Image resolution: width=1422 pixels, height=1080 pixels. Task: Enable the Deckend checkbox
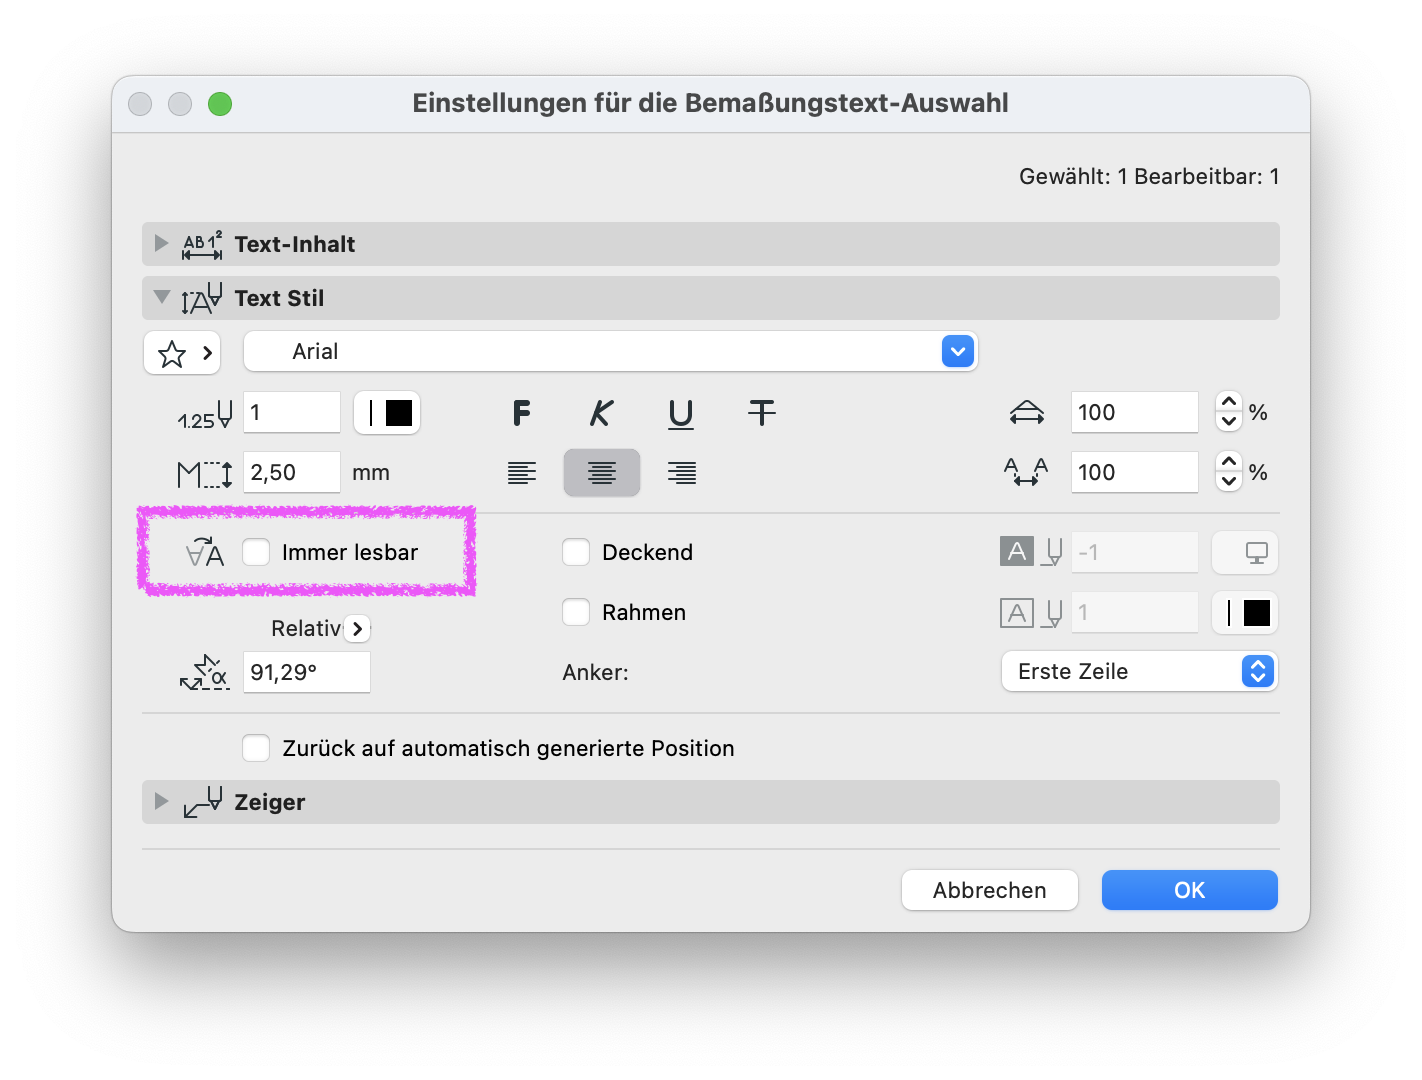pyautogui.click(x=576, y=552)
